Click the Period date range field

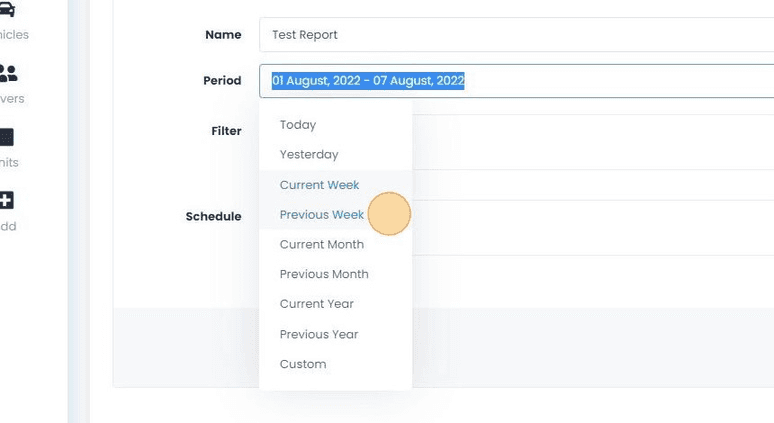click(x=516, y=80)
